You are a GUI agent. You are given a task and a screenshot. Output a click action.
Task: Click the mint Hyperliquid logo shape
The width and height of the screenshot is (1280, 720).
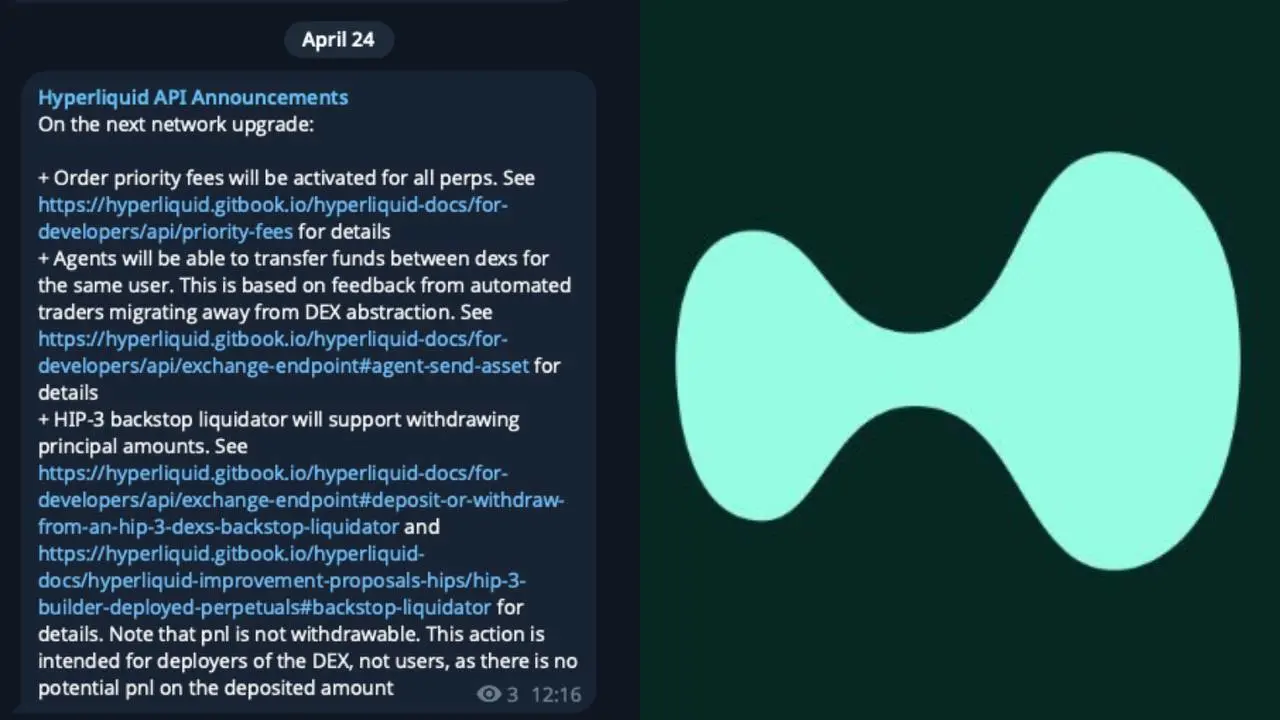click(x=957, y=360)
